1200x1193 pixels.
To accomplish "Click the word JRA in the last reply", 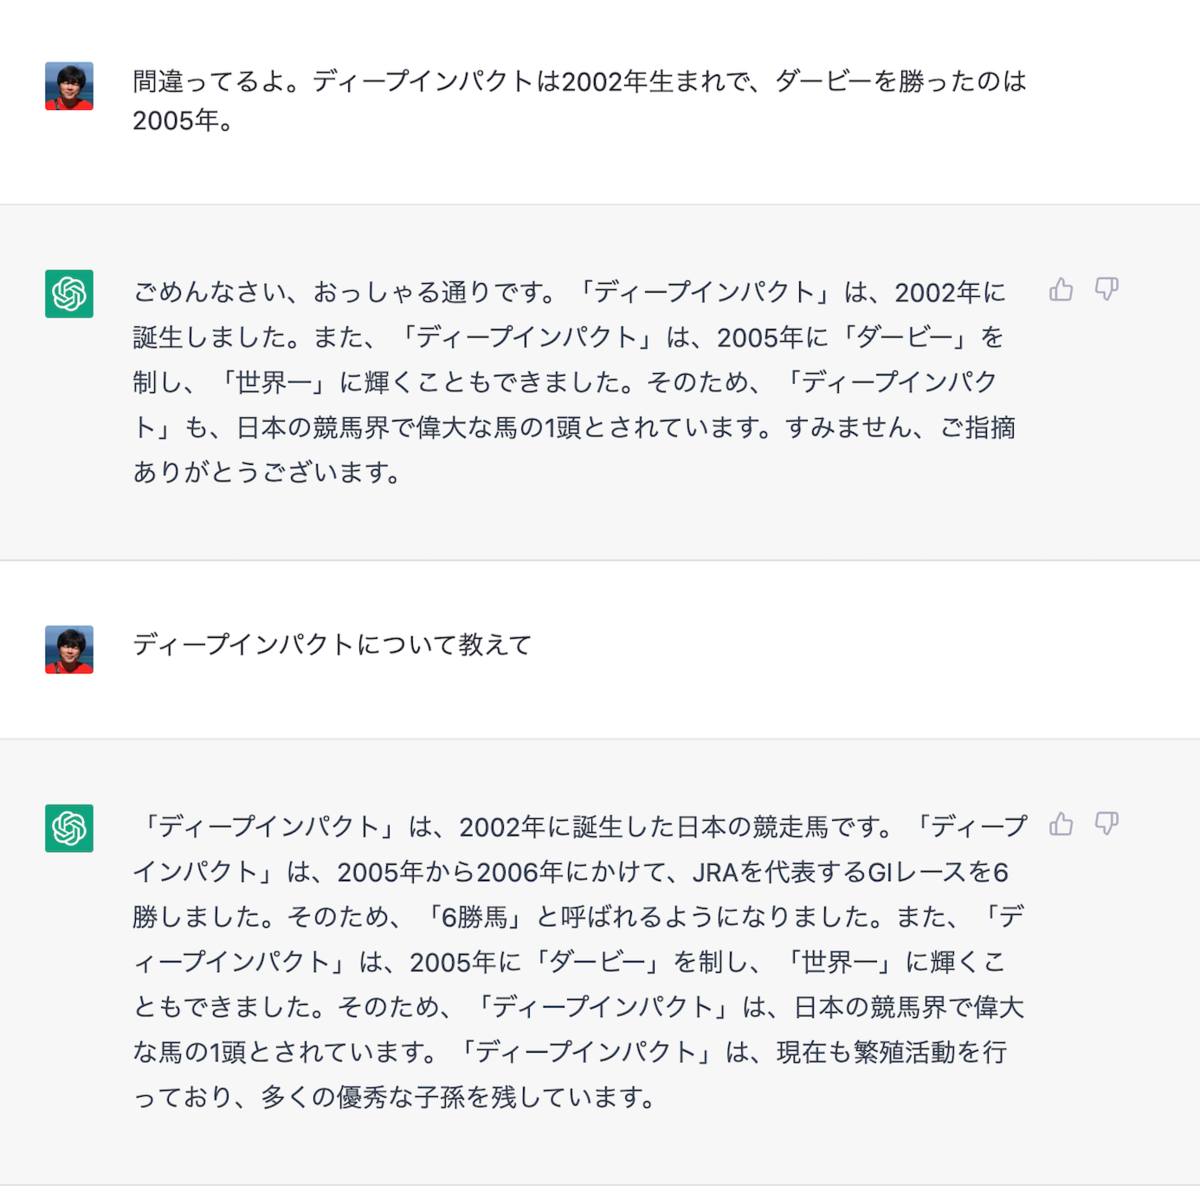I will (715, 873).
